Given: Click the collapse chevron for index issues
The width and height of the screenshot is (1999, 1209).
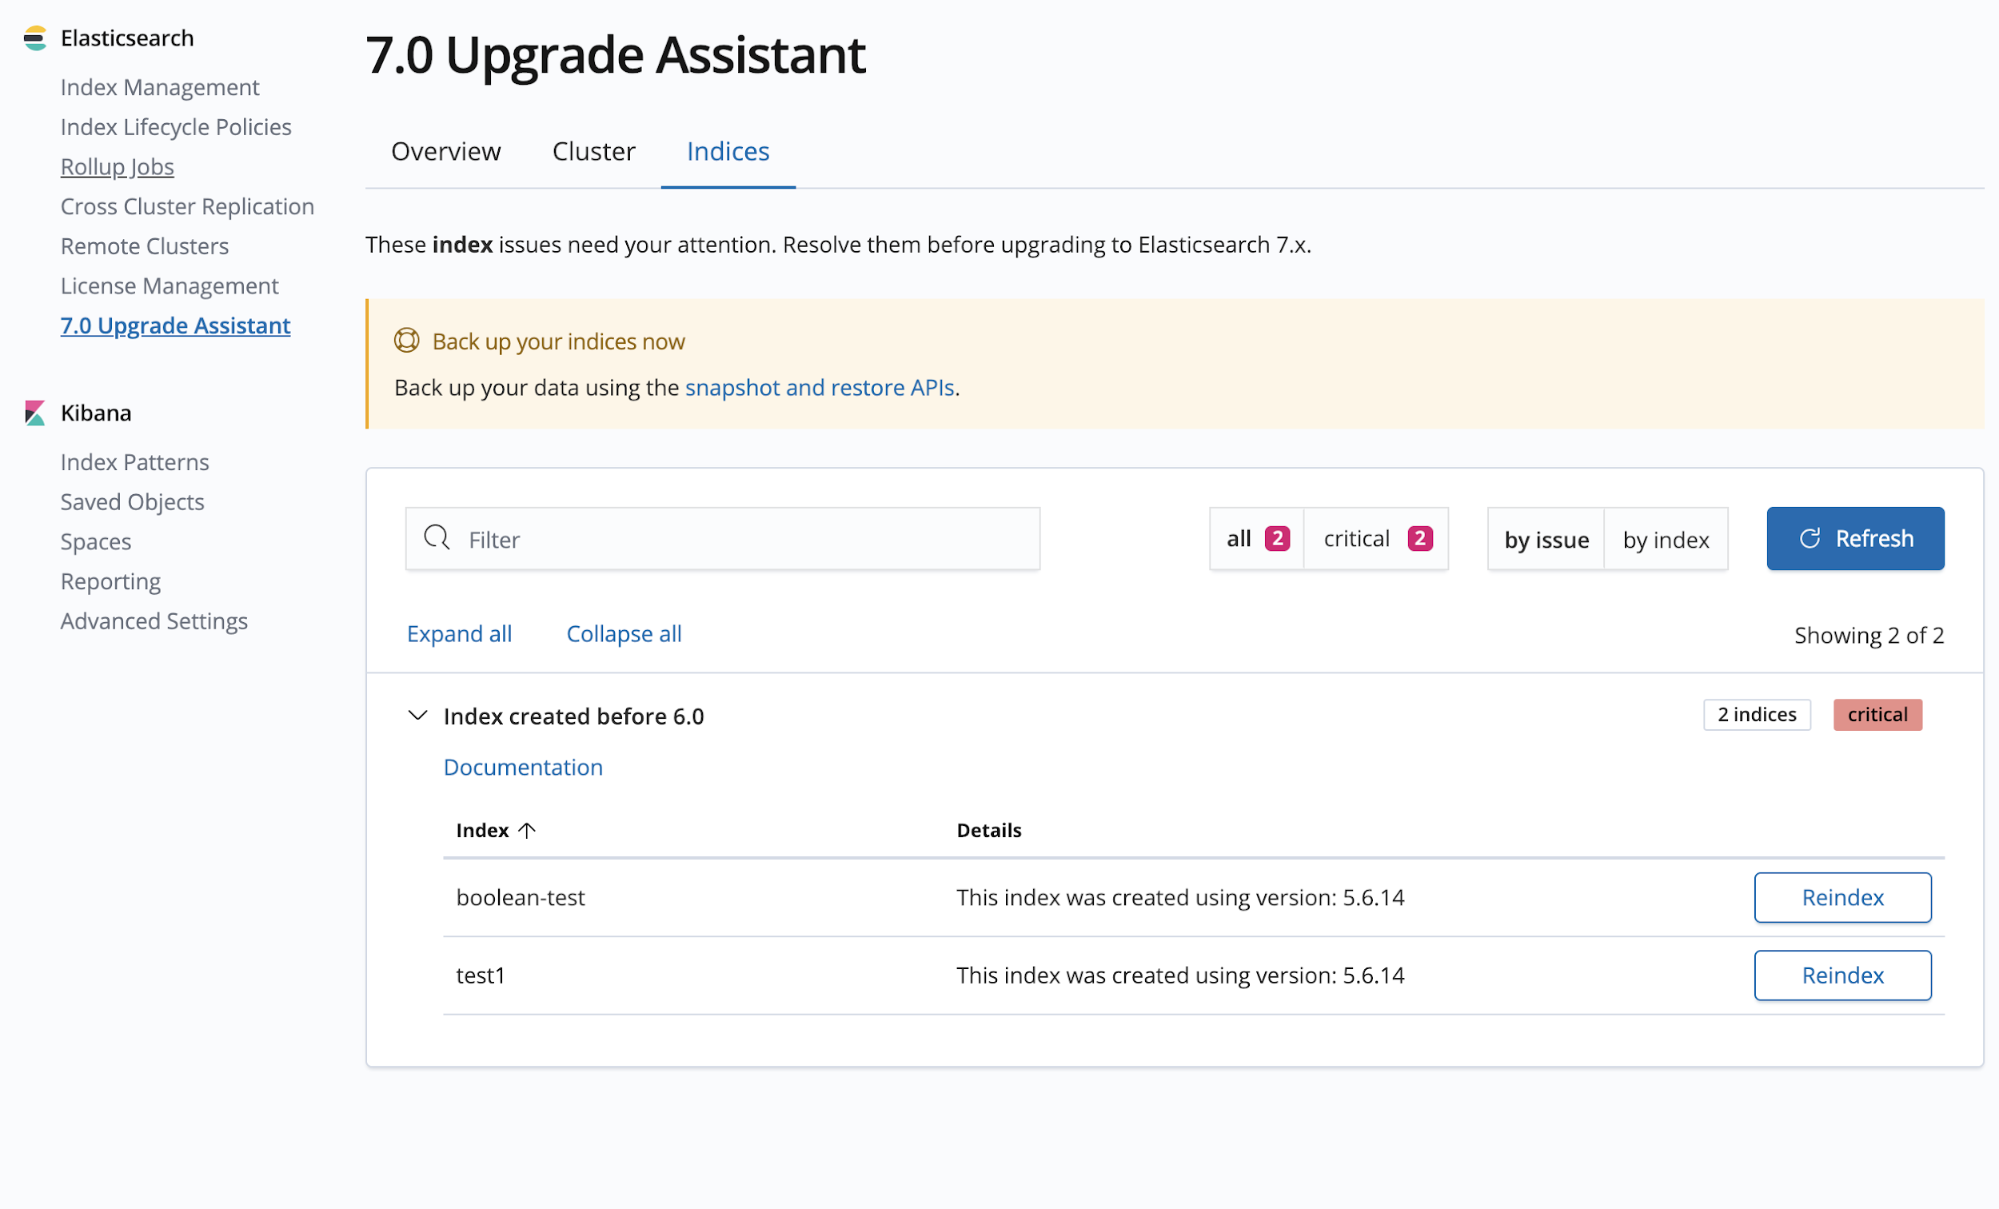Looking at the screenshot, I should (416, 715).
